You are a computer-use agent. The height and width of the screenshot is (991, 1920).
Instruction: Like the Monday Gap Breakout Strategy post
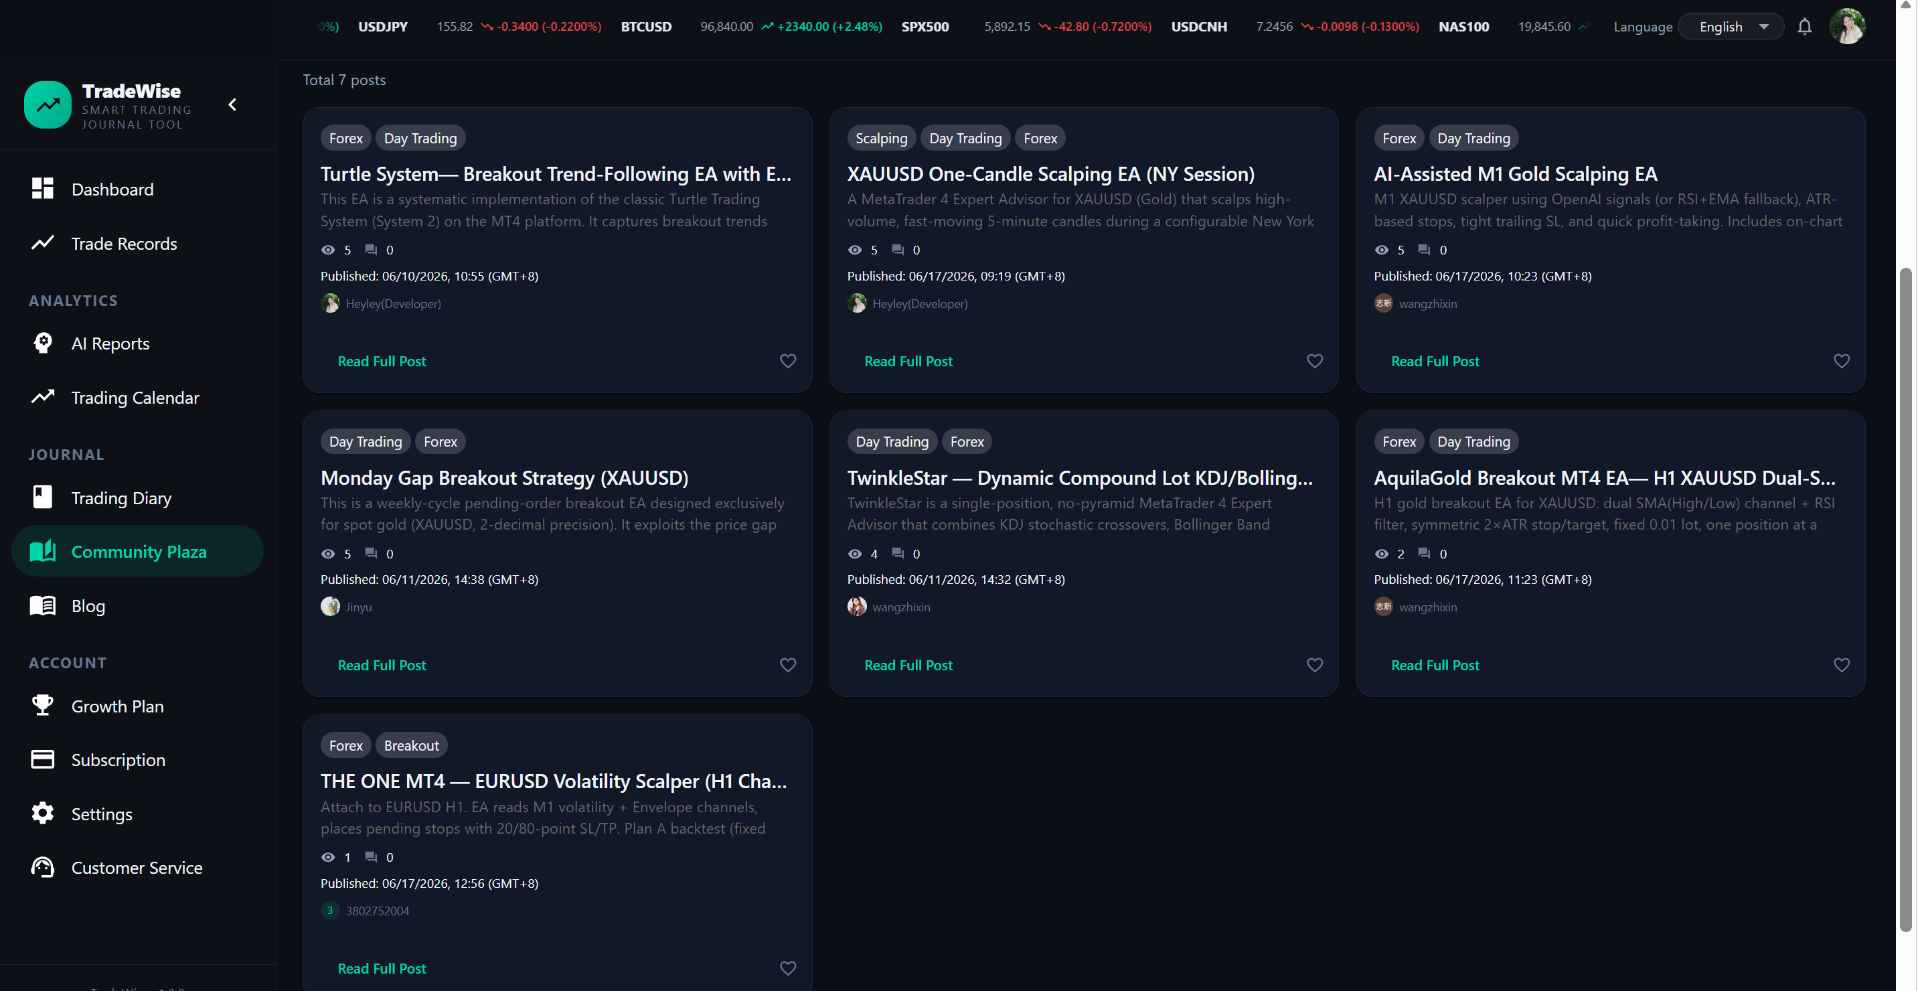click(x=788, y=665)
